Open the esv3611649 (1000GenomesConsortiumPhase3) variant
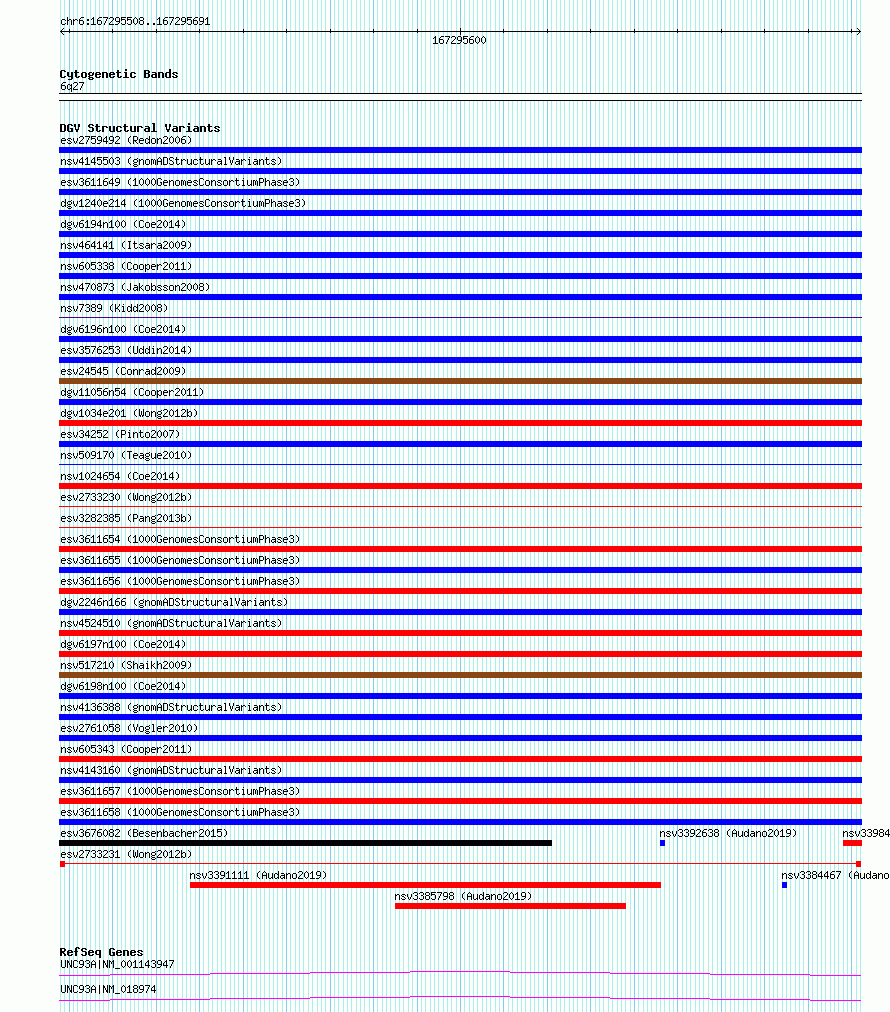The height and width of the screenshot is (1012, 890). (180, 182)
